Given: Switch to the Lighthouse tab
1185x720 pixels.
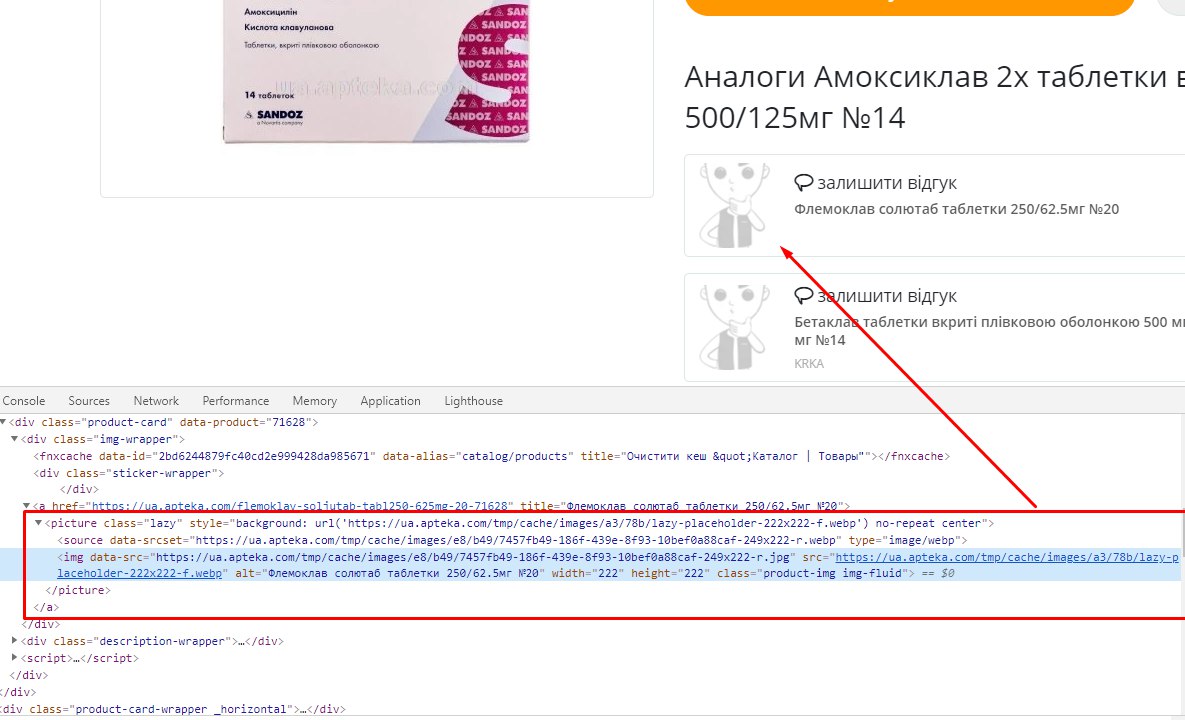Looking at the screenshot, I should click(x=473, y=401).
